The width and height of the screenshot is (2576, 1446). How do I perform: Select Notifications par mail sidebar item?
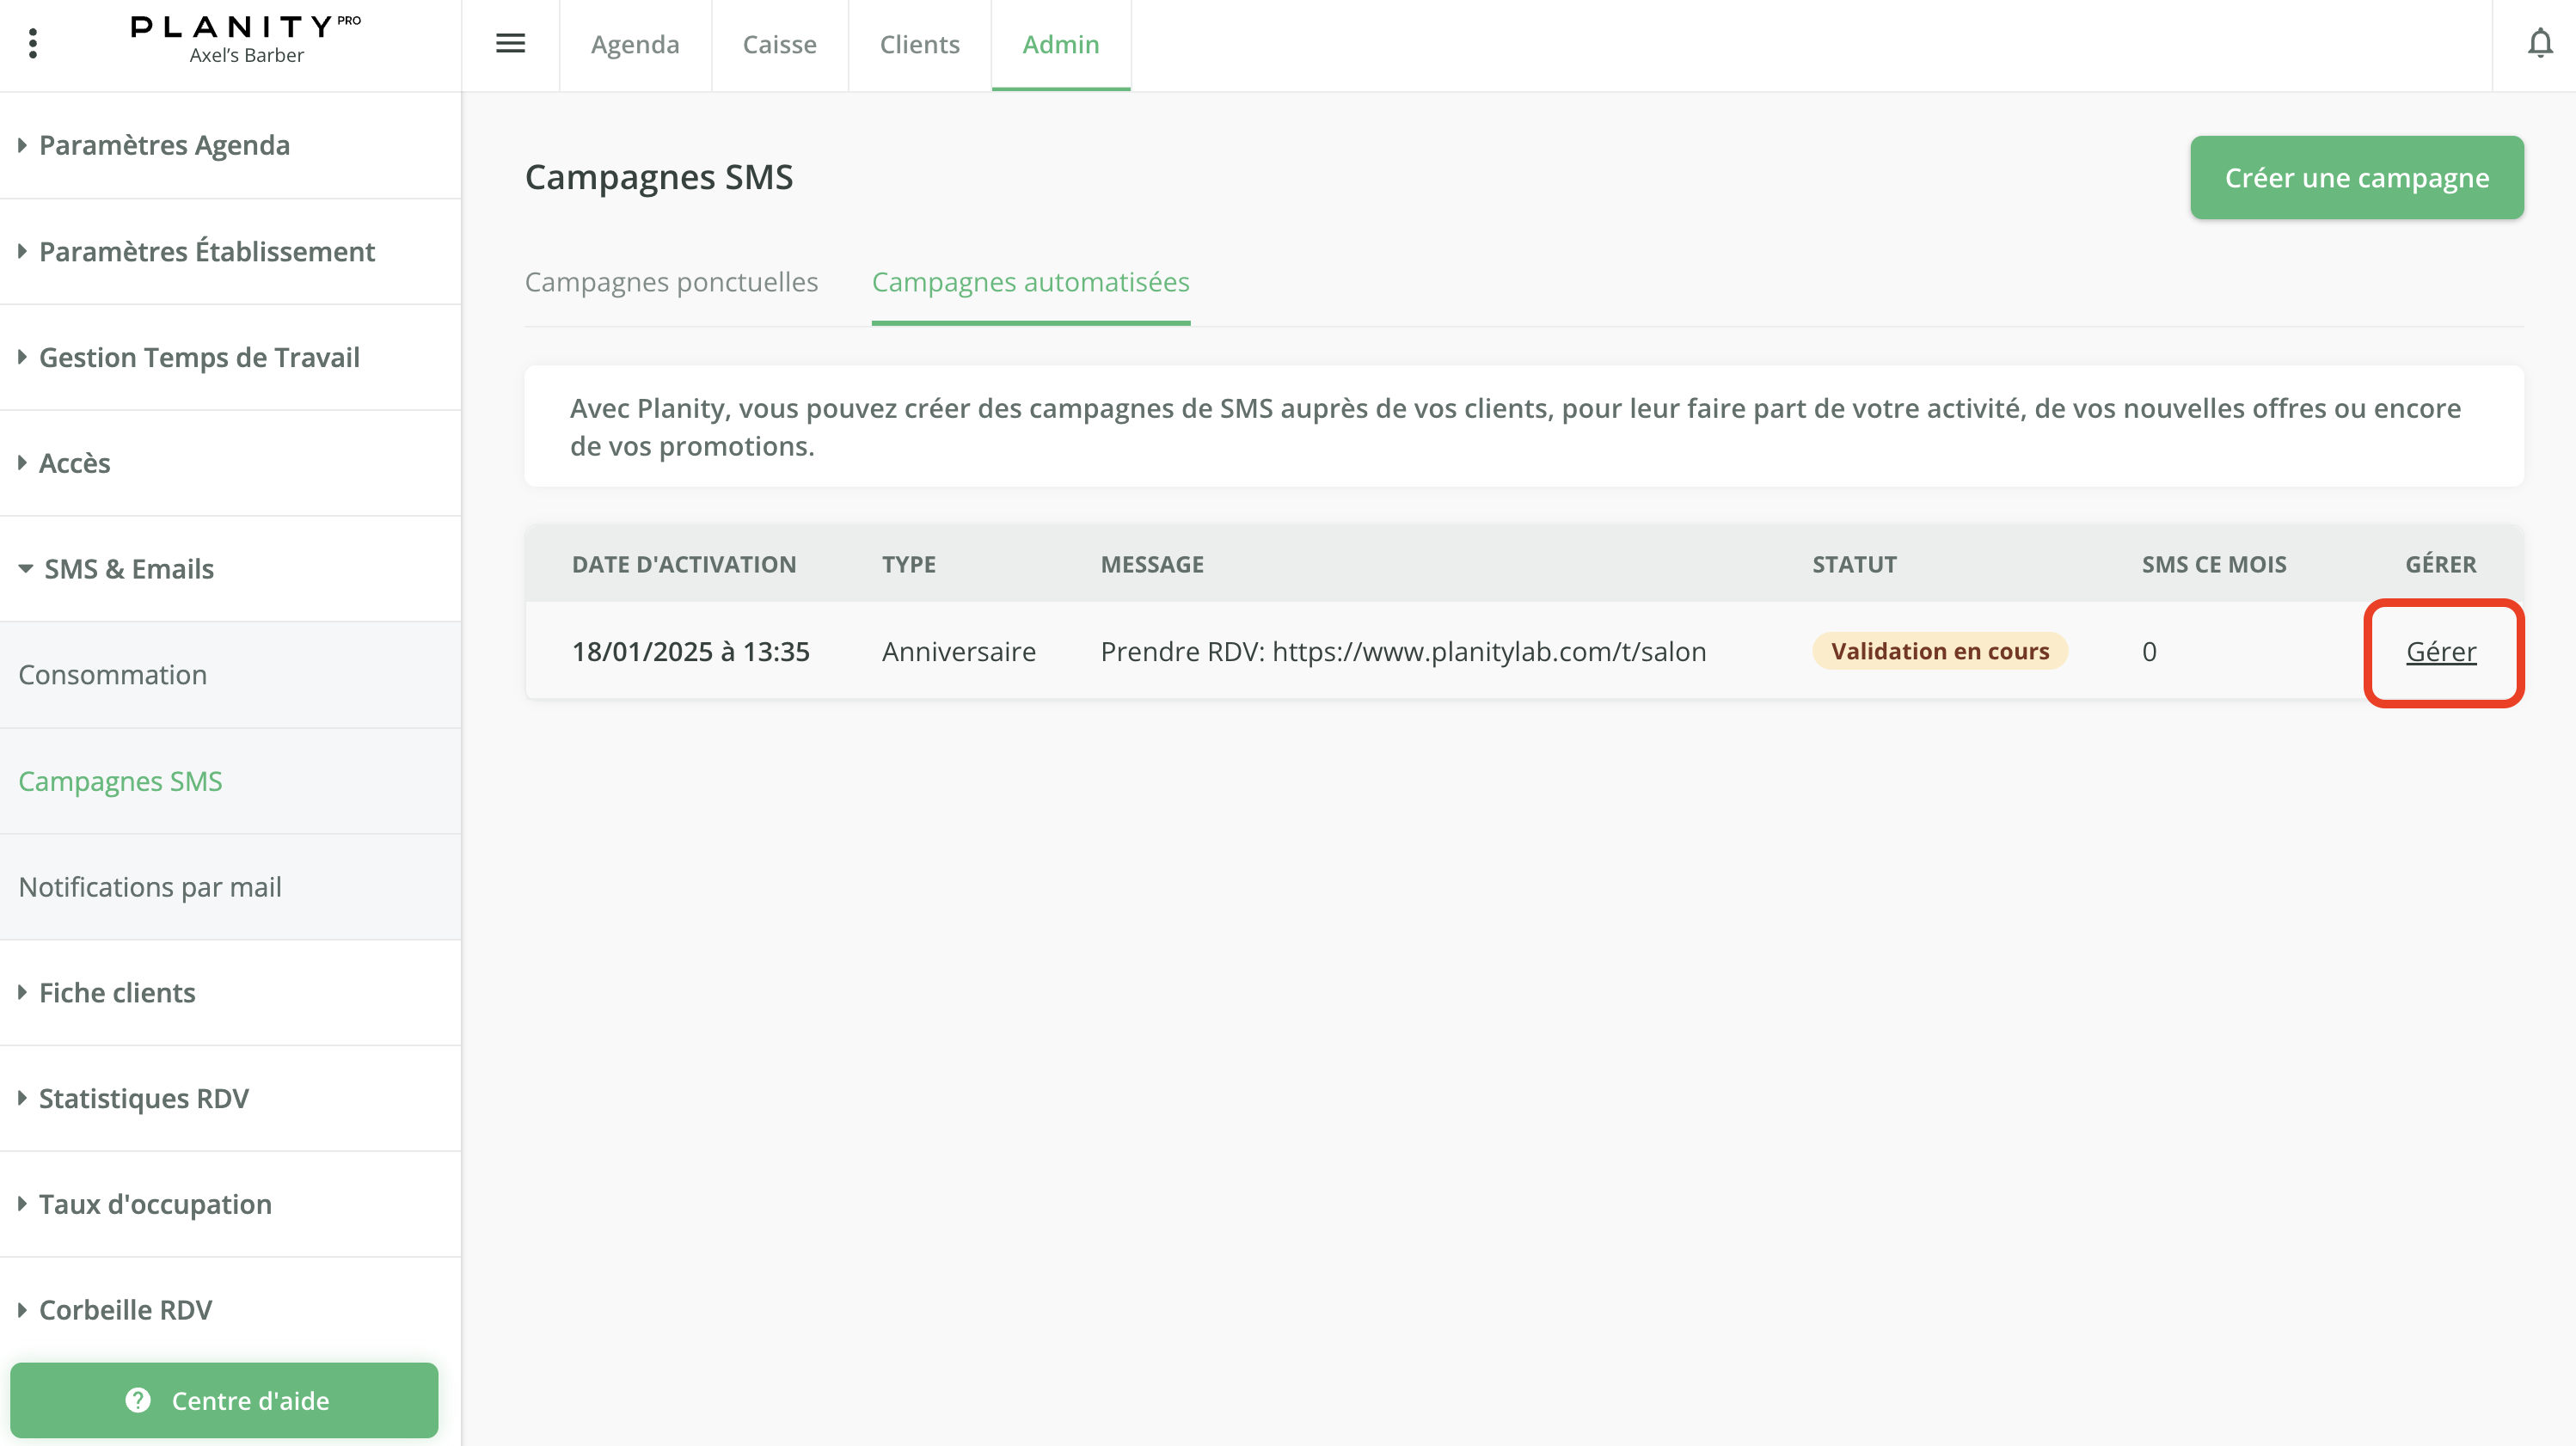[150, 887]
